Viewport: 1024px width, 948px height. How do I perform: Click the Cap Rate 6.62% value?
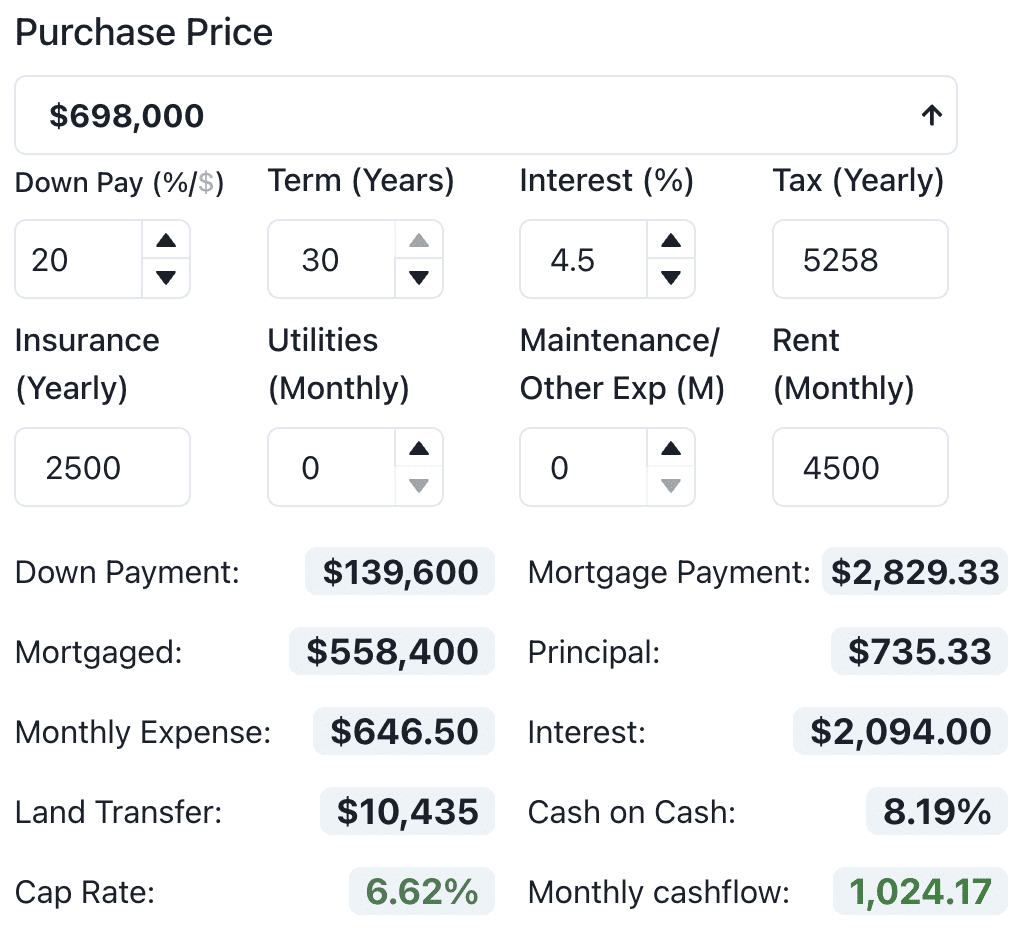click(x=421, y=891)
